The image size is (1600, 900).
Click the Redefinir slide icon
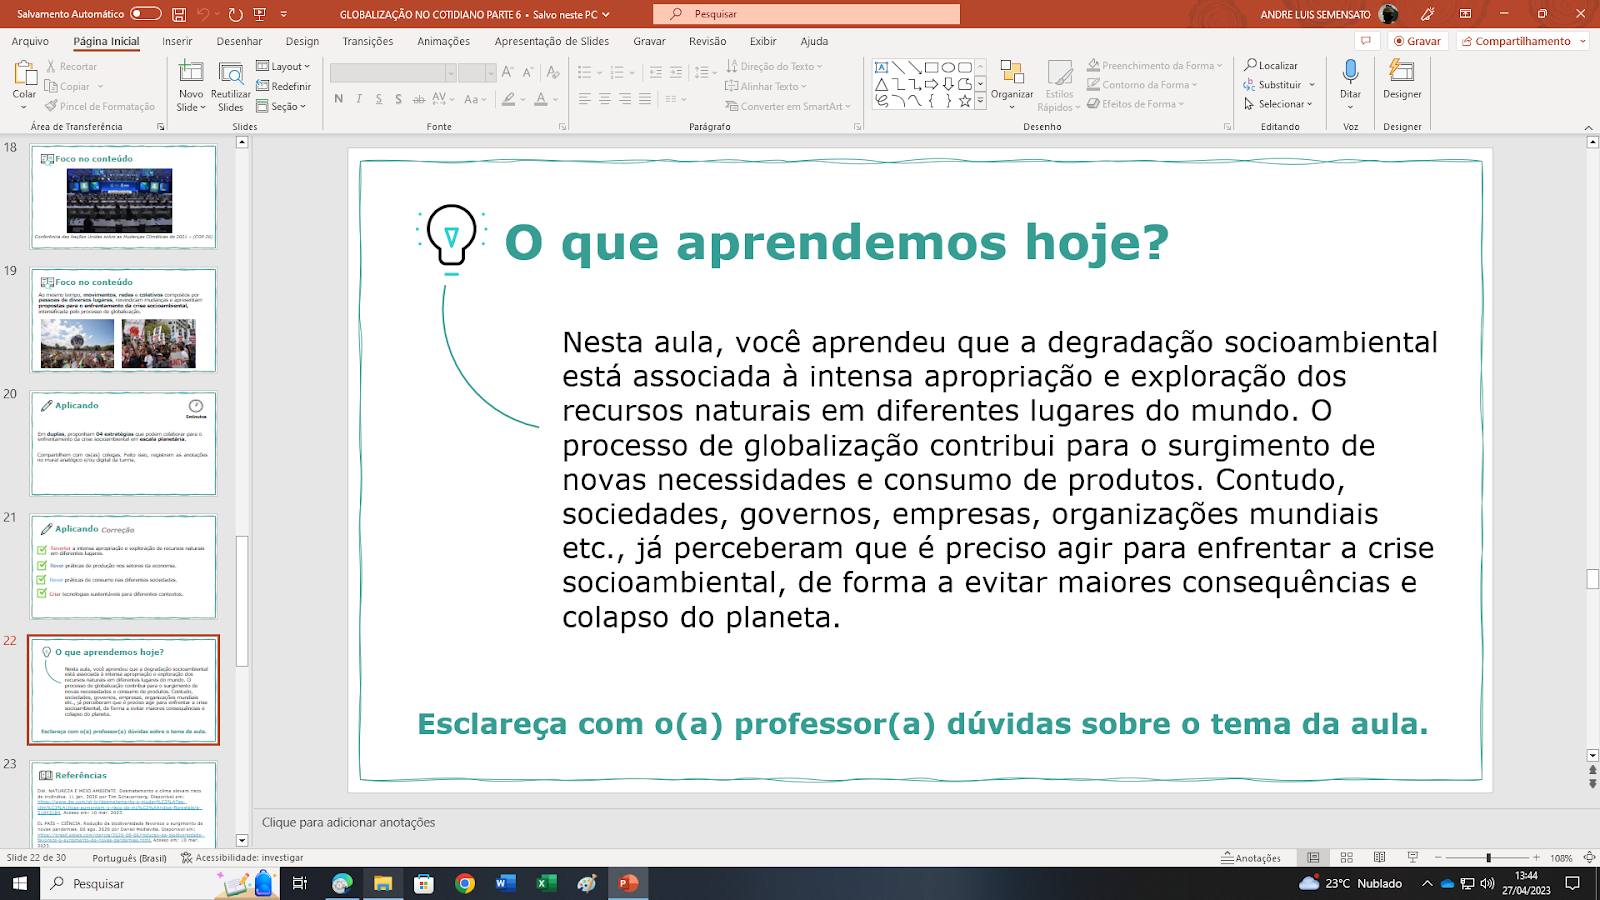point(263,86)
